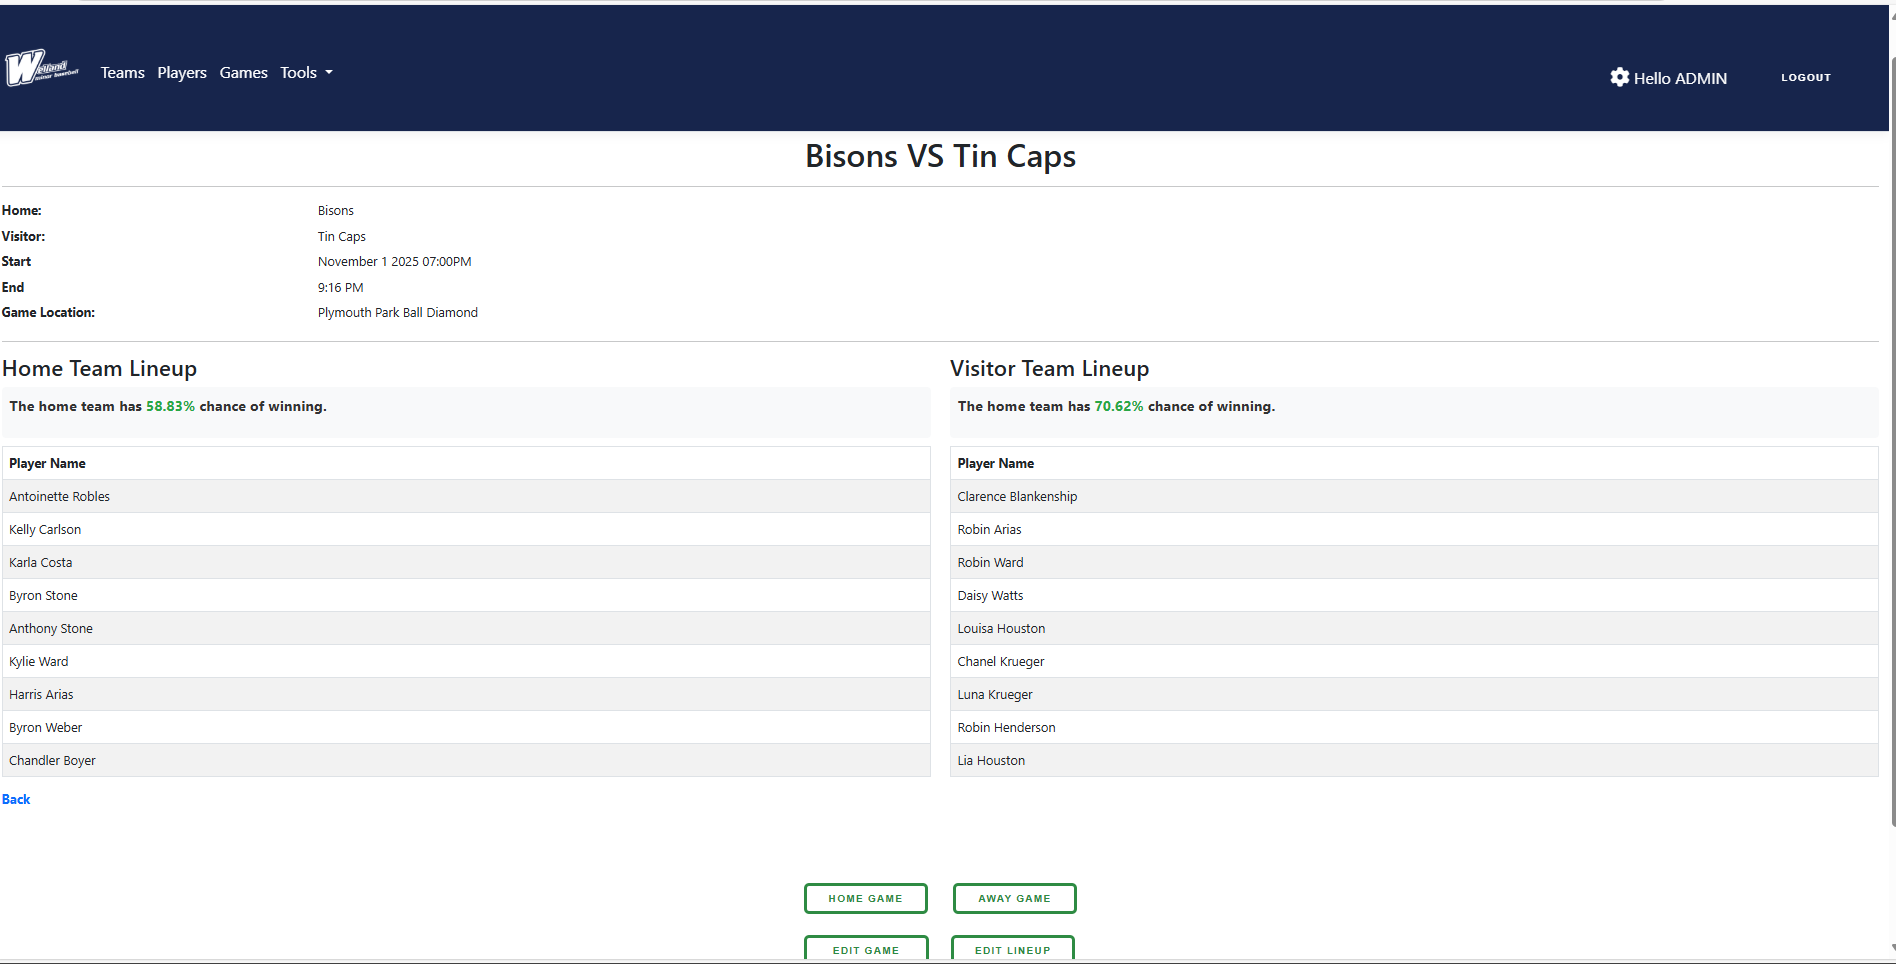Click the gear icon beside Hello ADMIN
This screenshot has width=1896, height=964.
point(1620,77)
